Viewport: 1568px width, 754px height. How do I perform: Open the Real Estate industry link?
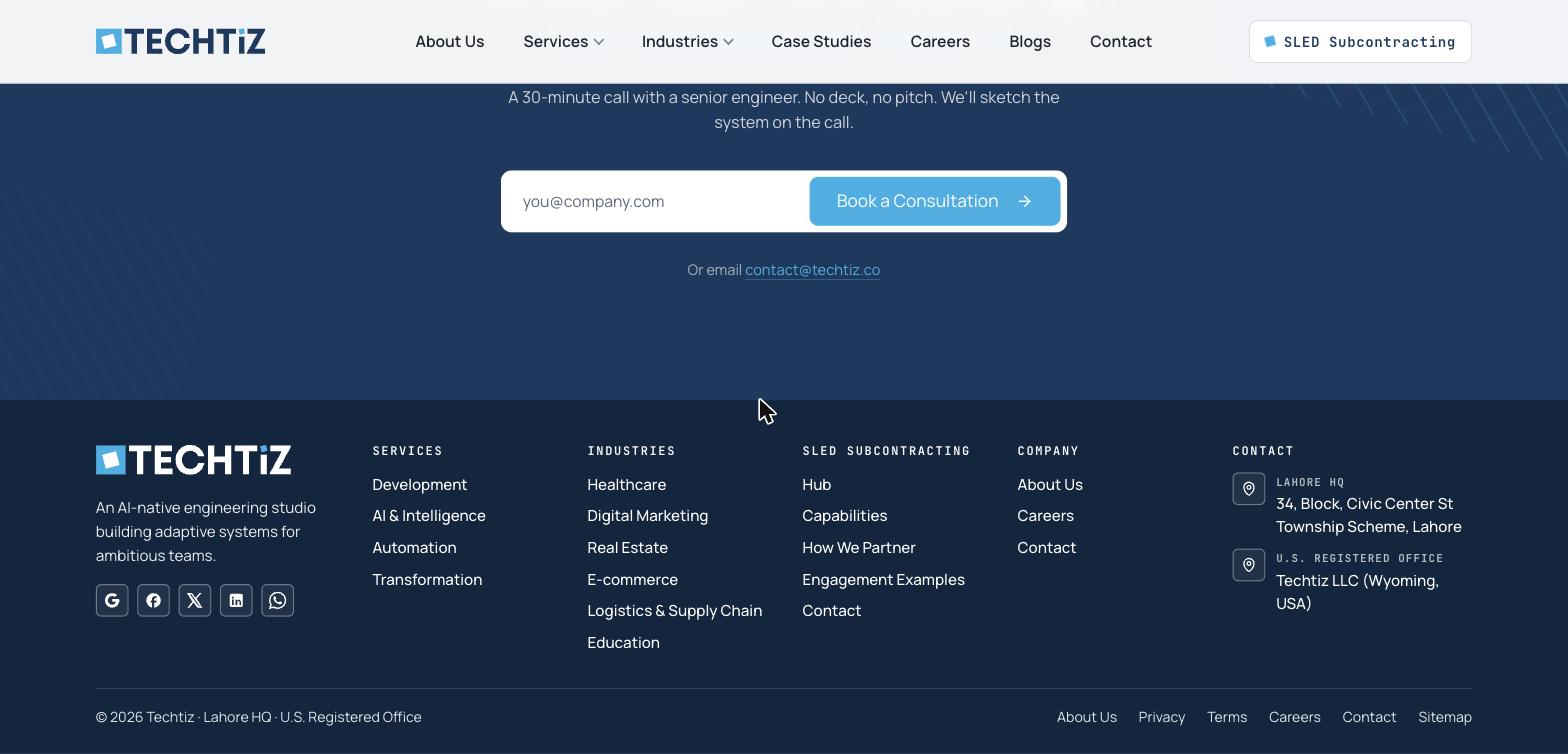(x=628, y=548)
